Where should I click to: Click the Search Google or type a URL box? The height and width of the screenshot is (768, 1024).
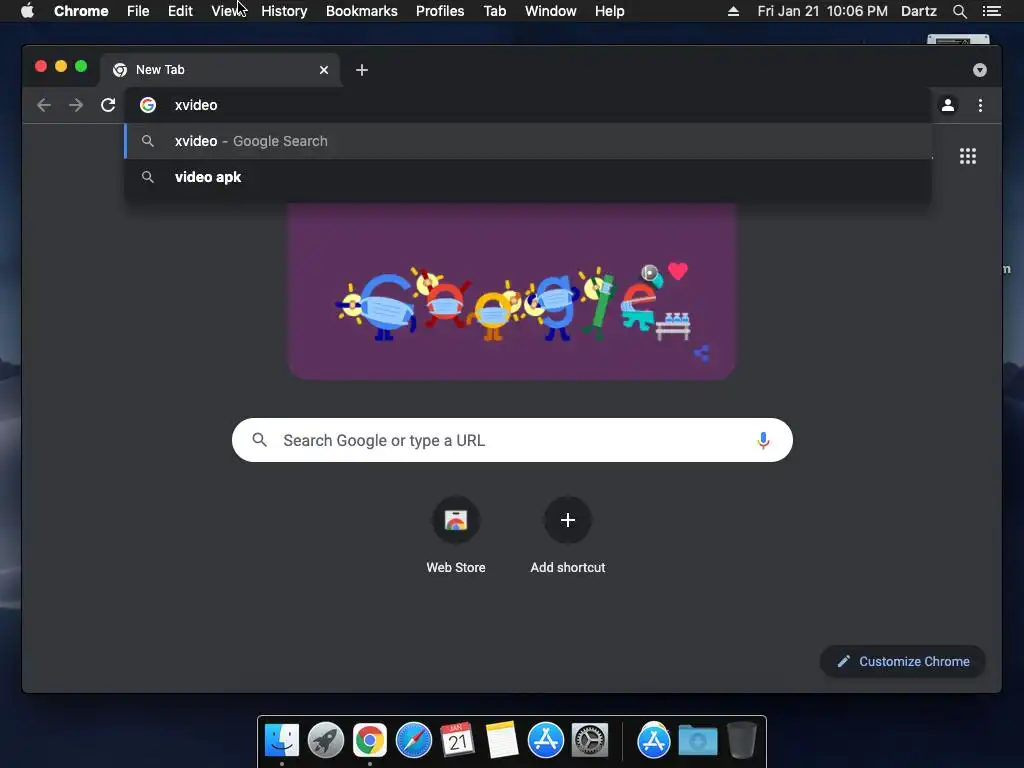(512, 440)
